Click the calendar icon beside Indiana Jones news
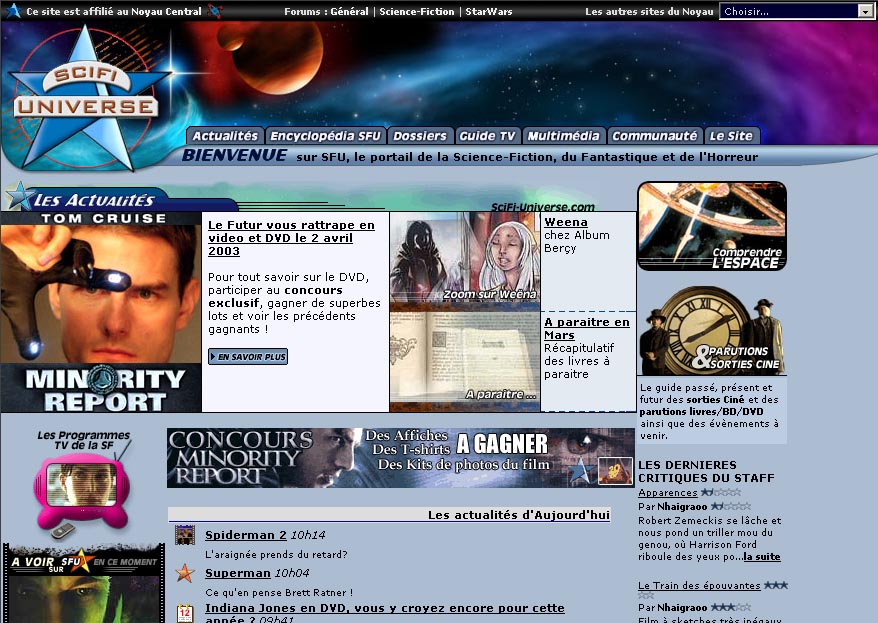 click(x=185, y=613)
